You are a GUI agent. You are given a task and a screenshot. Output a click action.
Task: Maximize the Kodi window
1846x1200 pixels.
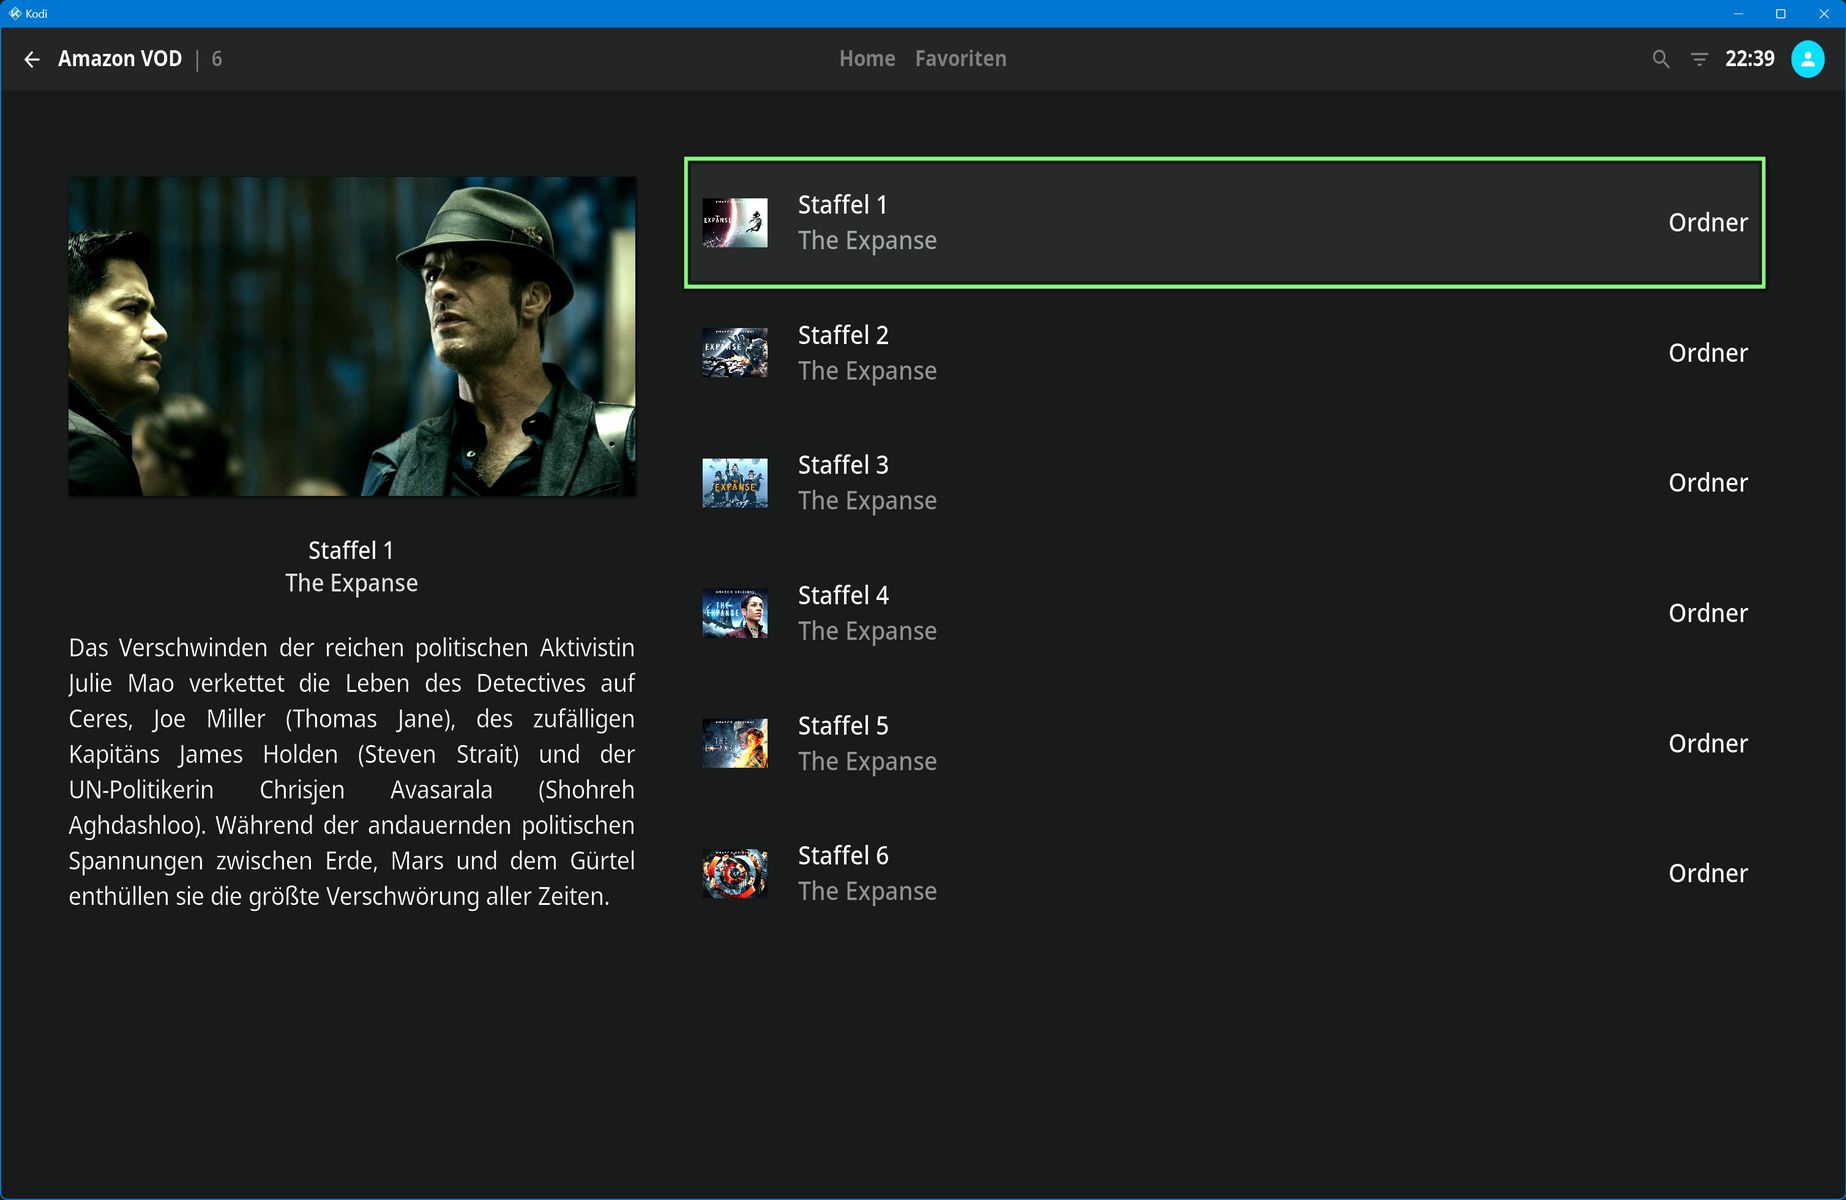click(x=1781, y=13)
